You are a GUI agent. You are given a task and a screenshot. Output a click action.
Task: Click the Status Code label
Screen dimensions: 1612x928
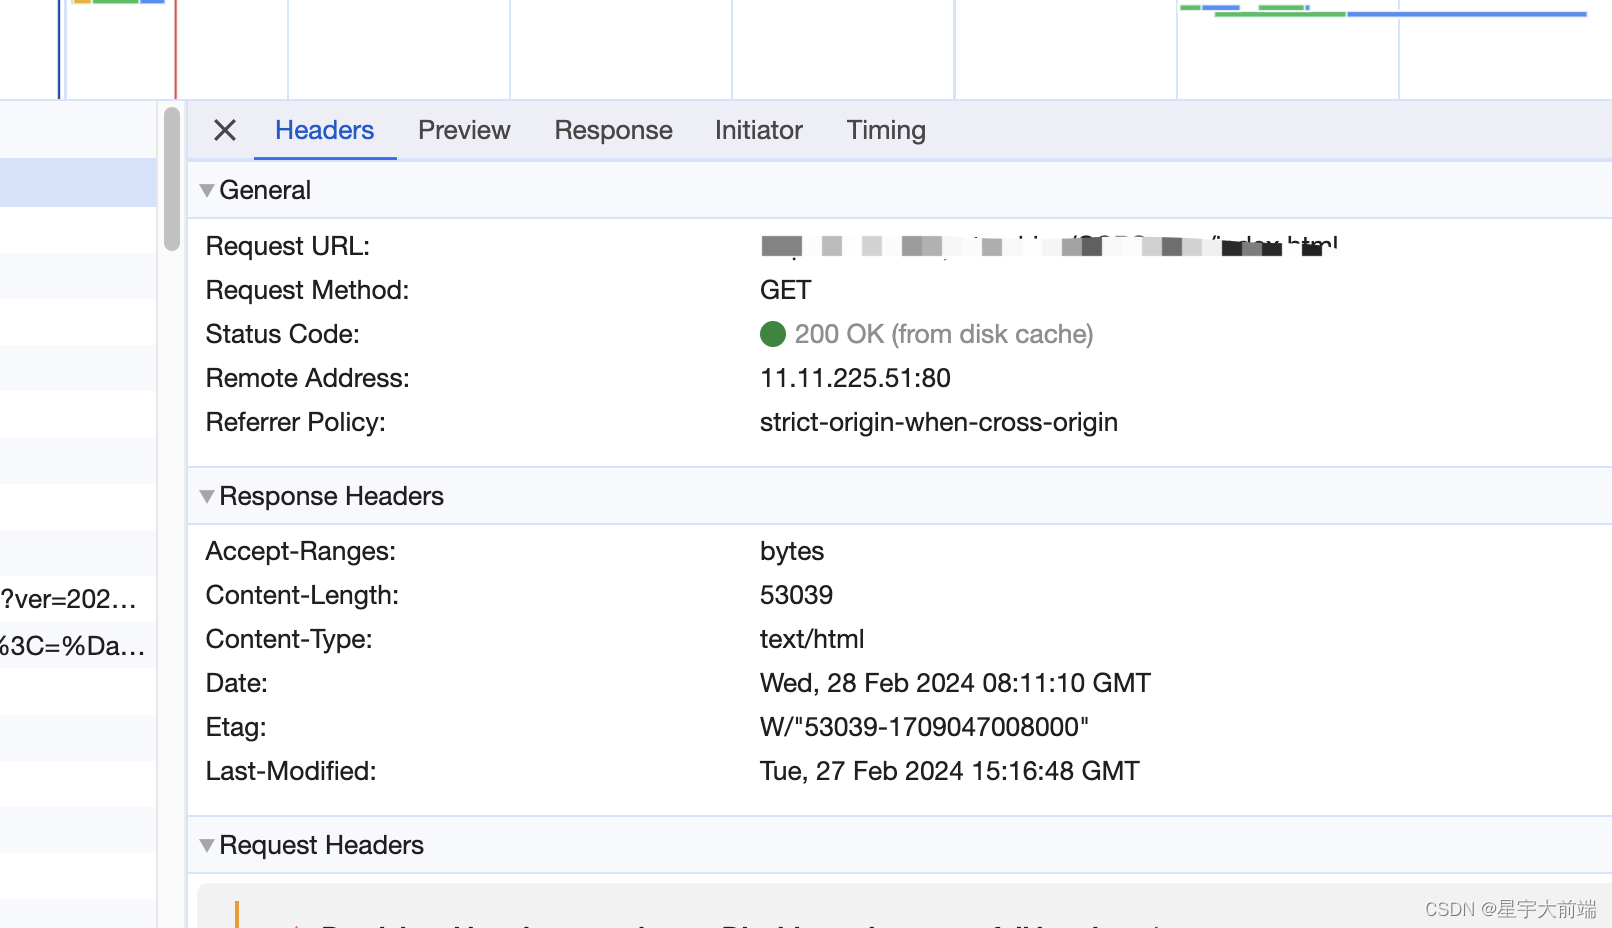pyautogui.click(x=282, y=334)
